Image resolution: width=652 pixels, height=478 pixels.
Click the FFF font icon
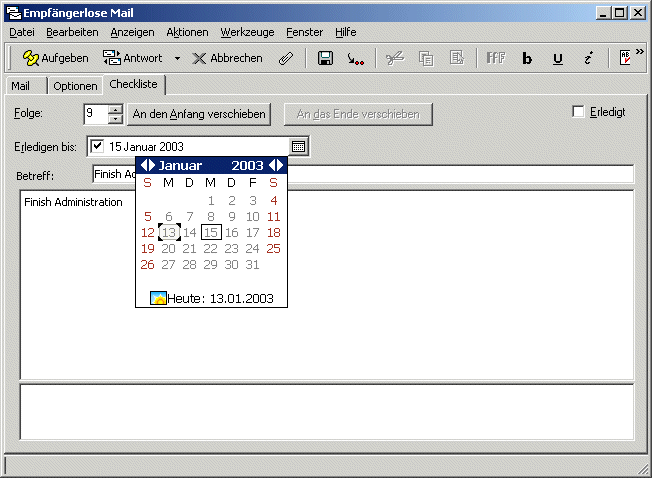[x=496, y=58]
